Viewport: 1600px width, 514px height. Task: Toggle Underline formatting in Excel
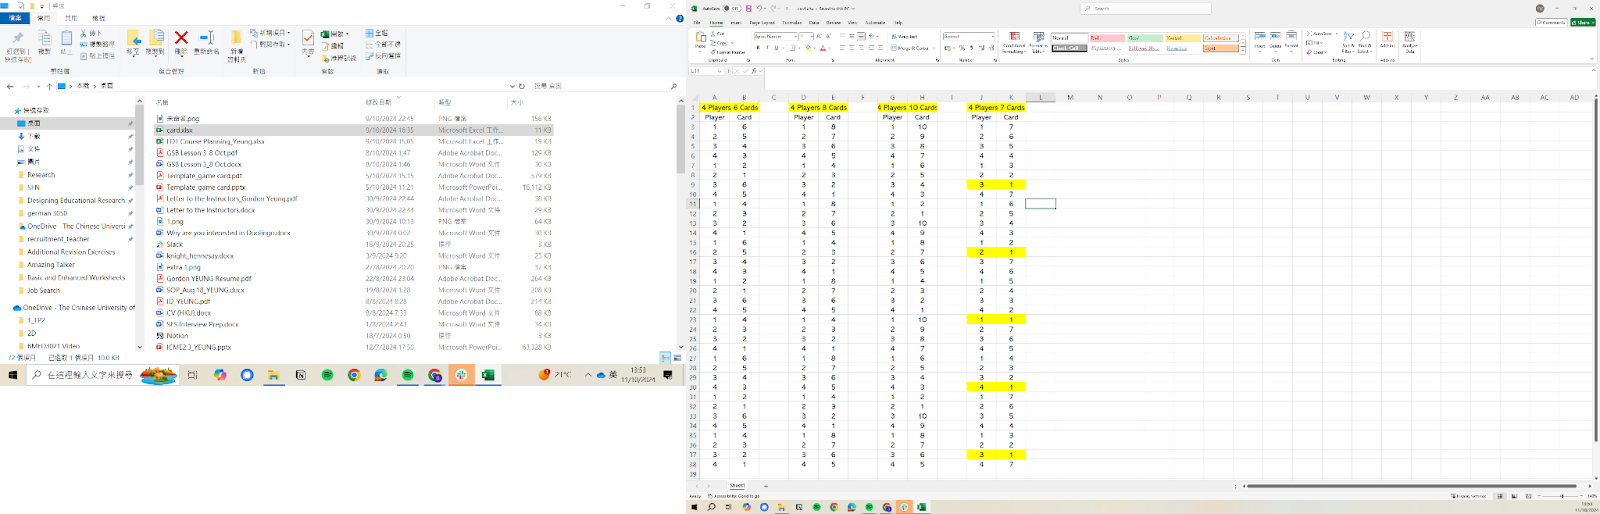[776, 48]
